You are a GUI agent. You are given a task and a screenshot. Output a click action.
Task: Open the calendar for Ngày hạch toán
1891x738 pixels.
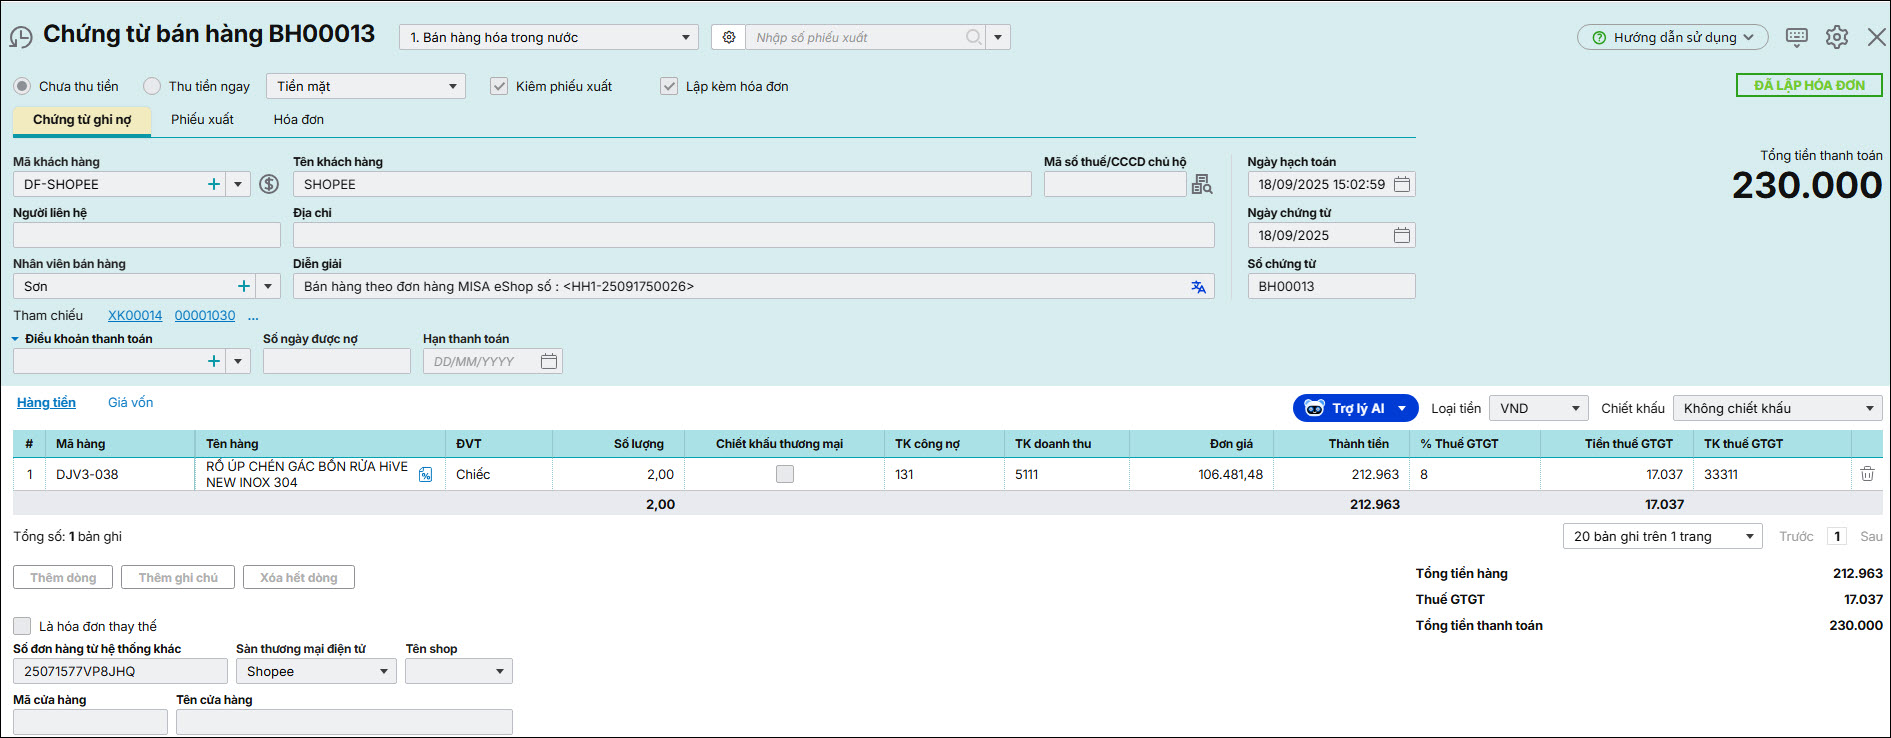tap(1402, 184)
